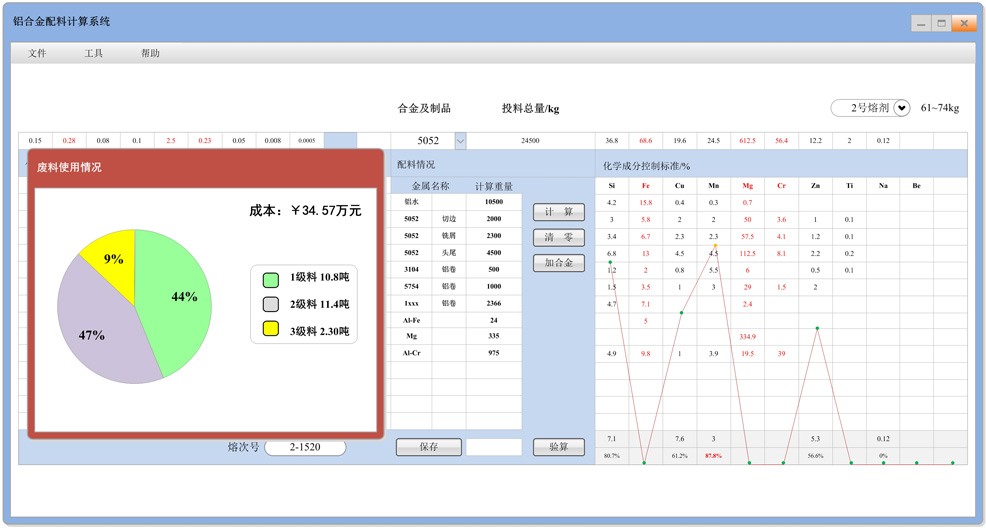
Task: Expand the 2号熔剂 dropdown arrow
Action: (x=902, y=108)
